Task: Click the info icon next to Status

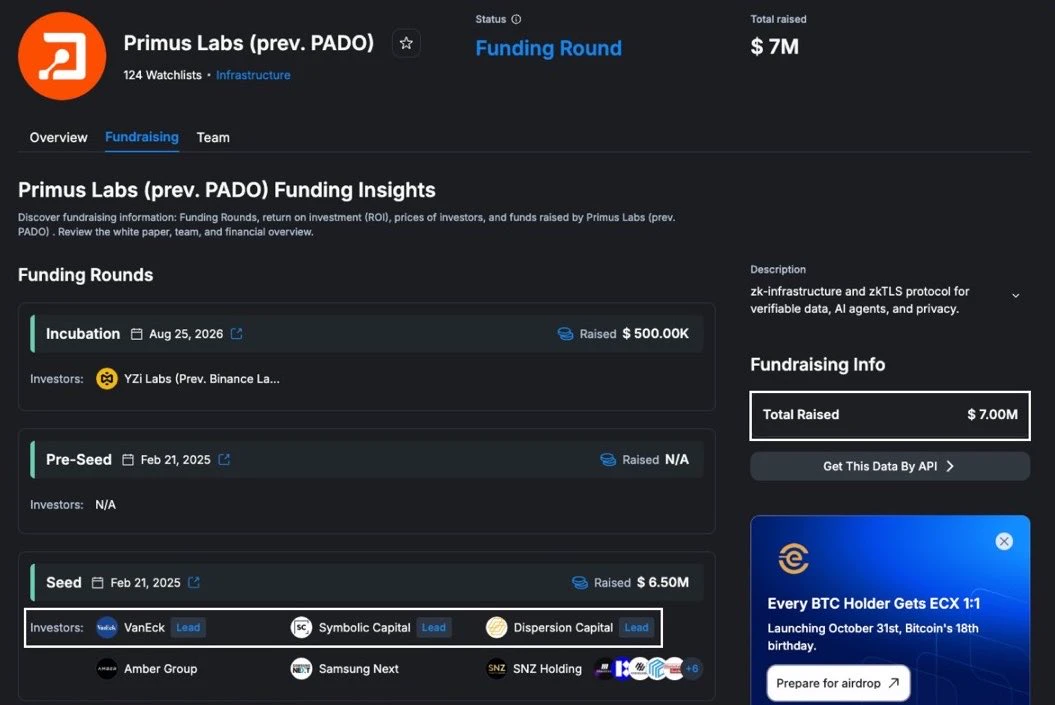Action: pos(516,19)
